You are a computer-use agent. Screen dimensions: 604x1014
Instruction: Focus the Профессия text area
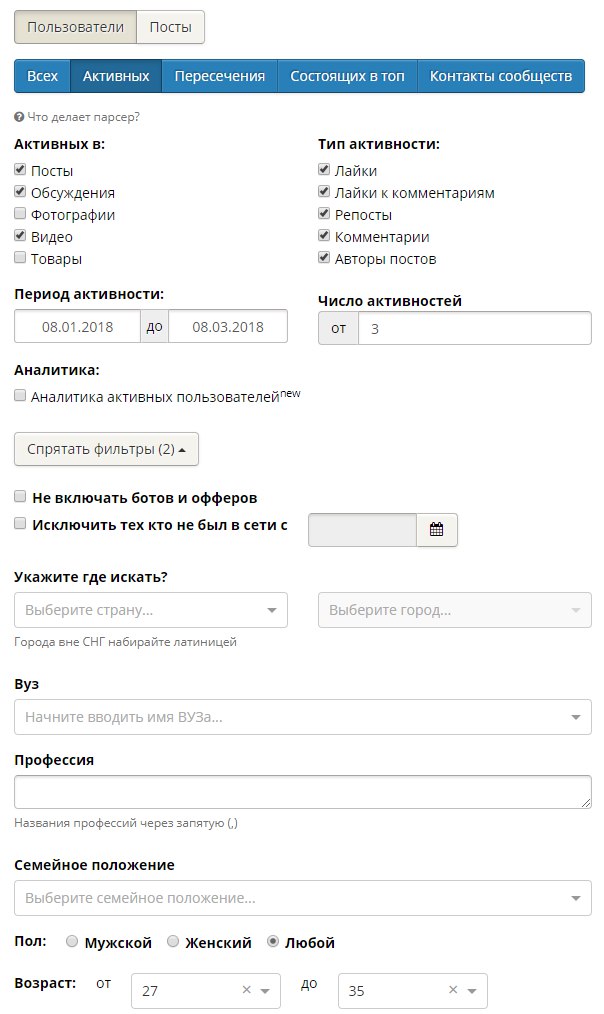(x=303, y=792)
